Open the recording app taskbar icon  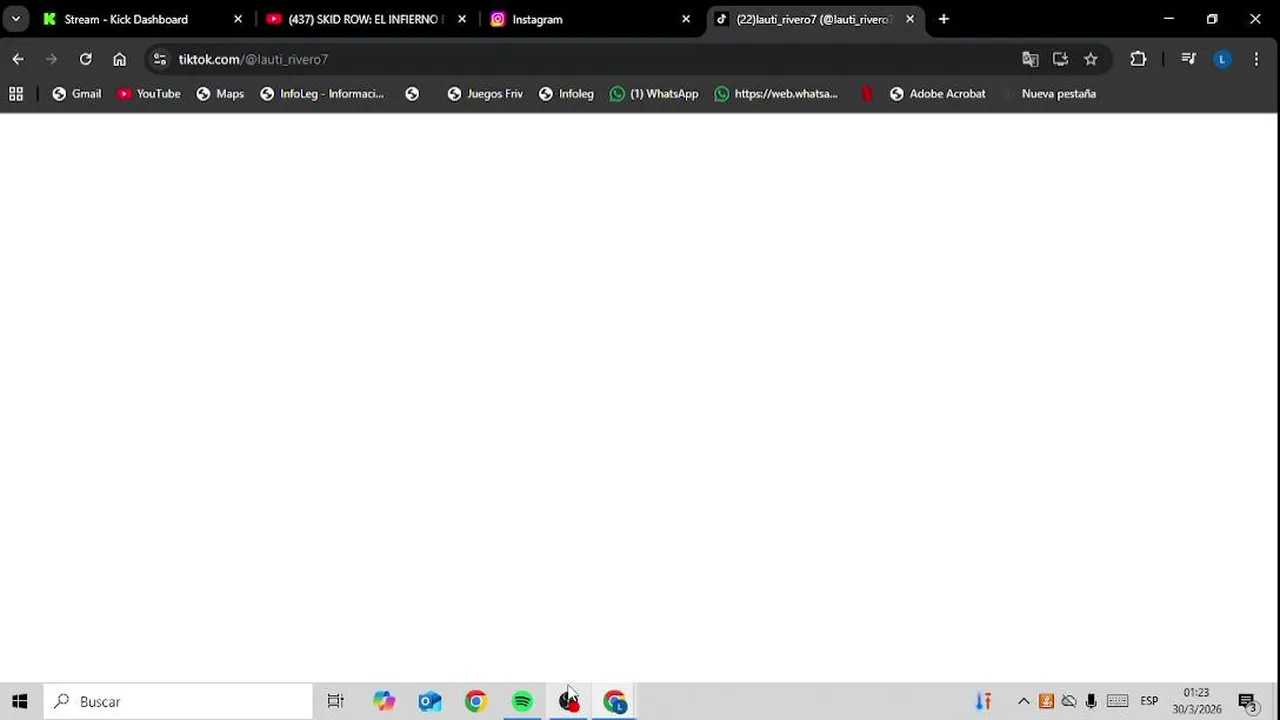[568, 702]
